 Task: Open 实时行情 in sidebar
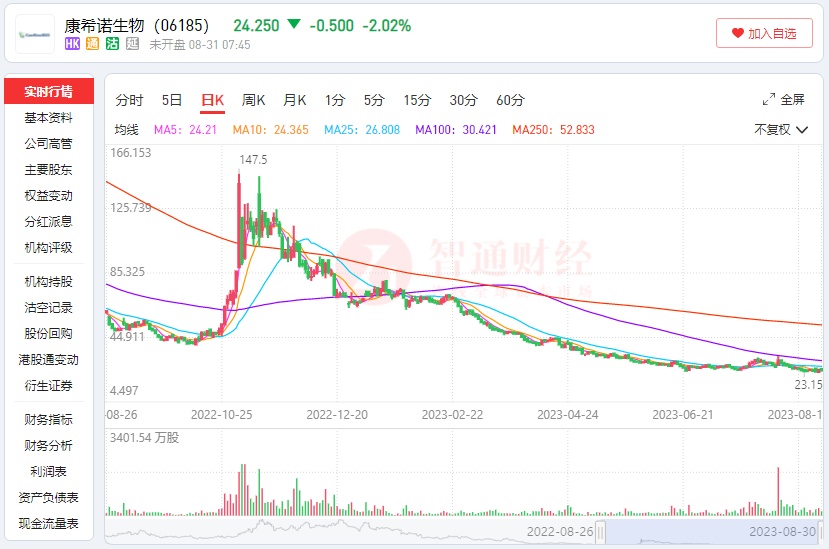[49, 92]
